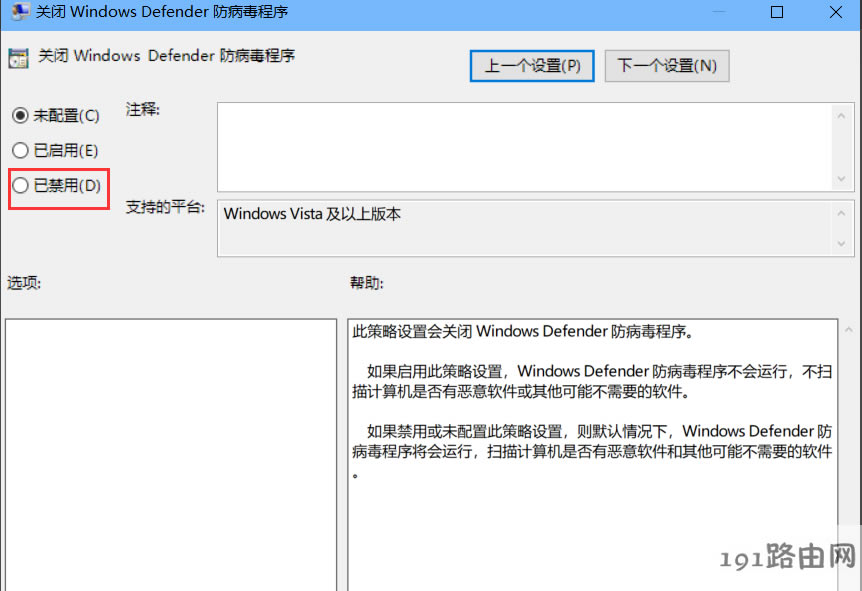862x591 pixels.
Task: Maximize the policy settings window
Action: [777, 12]
